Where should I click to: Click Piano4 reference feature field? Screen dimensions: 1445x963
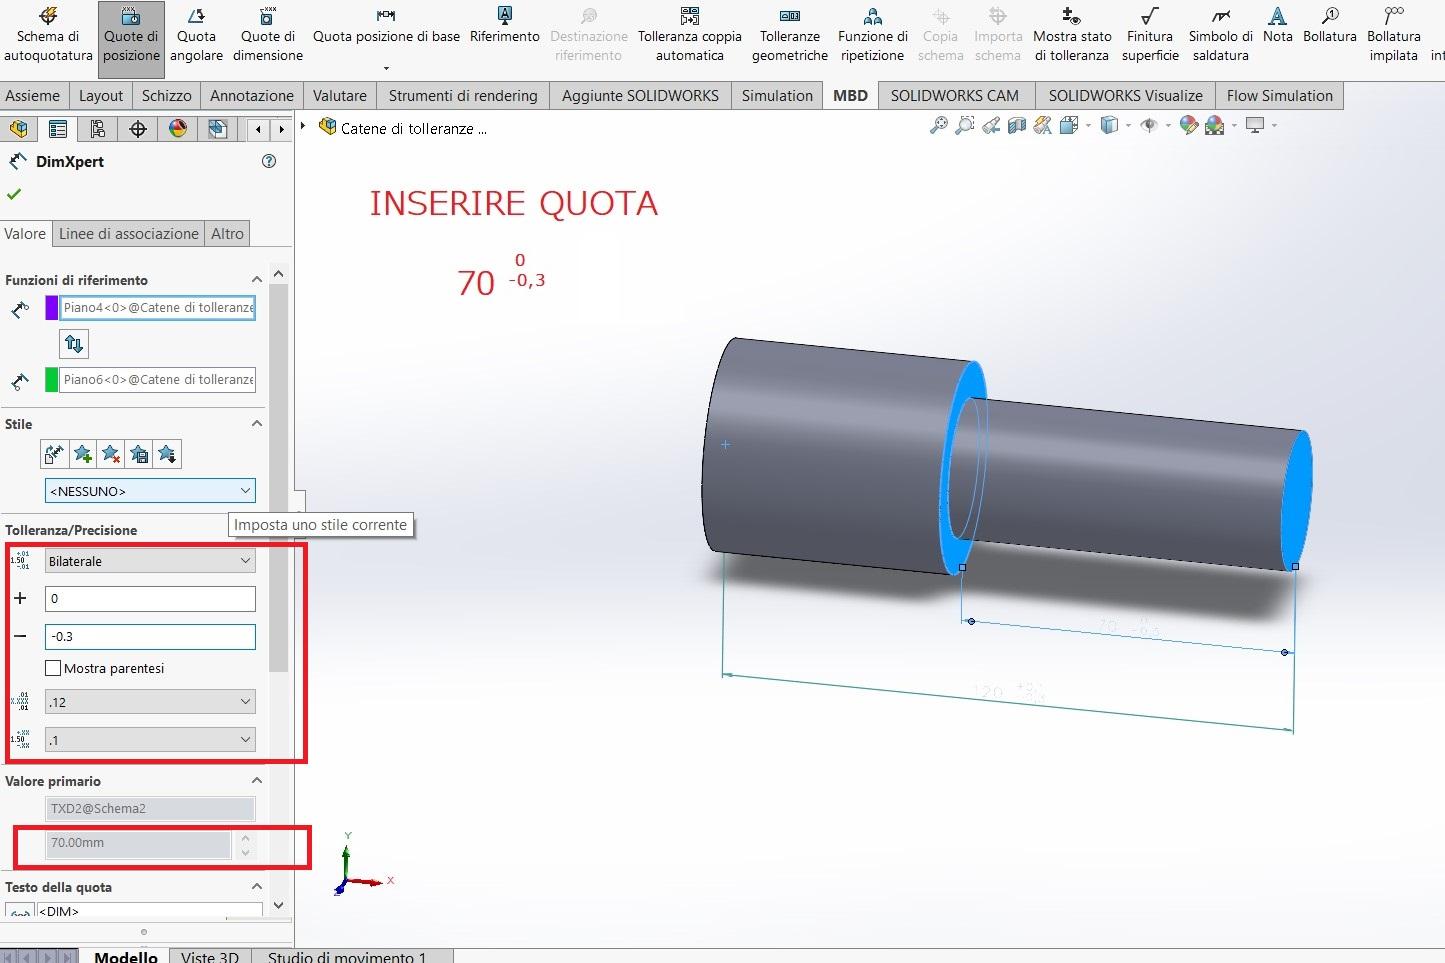click(158, 308)
